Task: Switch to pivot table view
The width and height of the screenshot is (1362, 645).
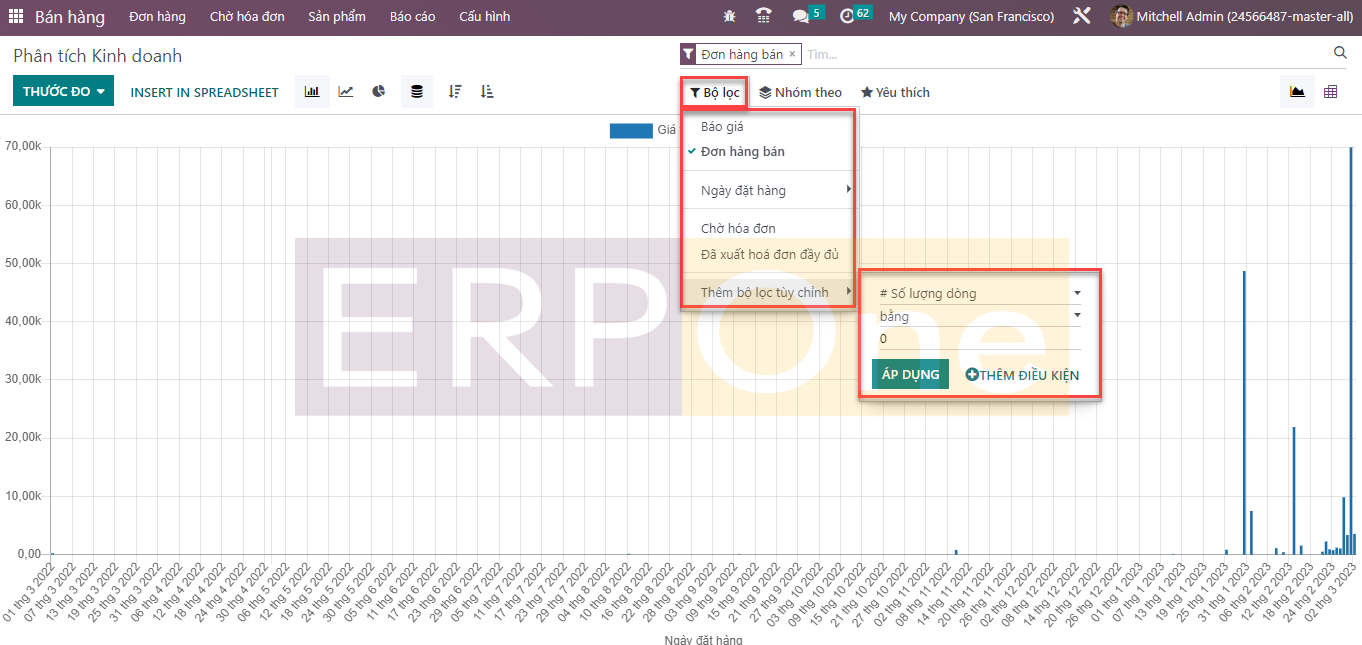Action: click(1330, 92)
